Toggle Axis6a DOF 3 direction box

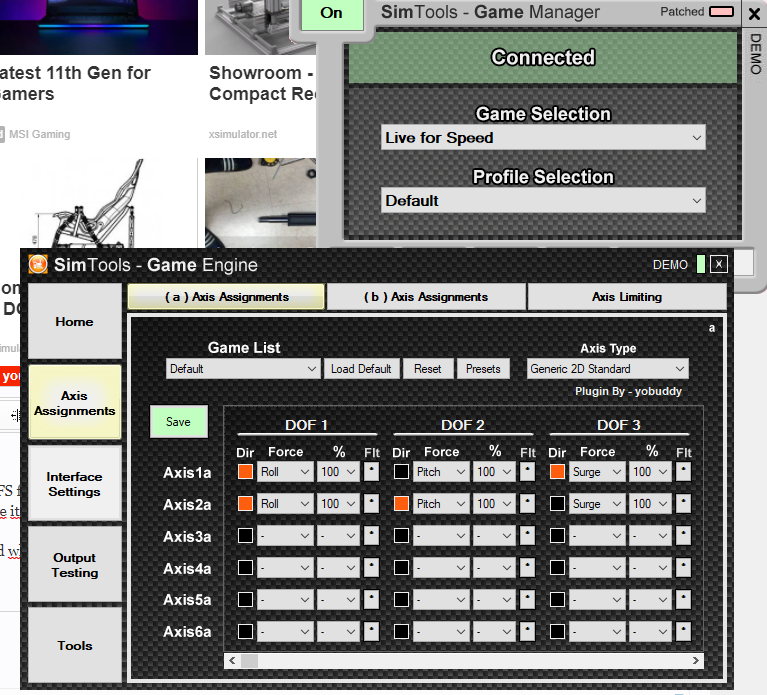coord(557,631)
